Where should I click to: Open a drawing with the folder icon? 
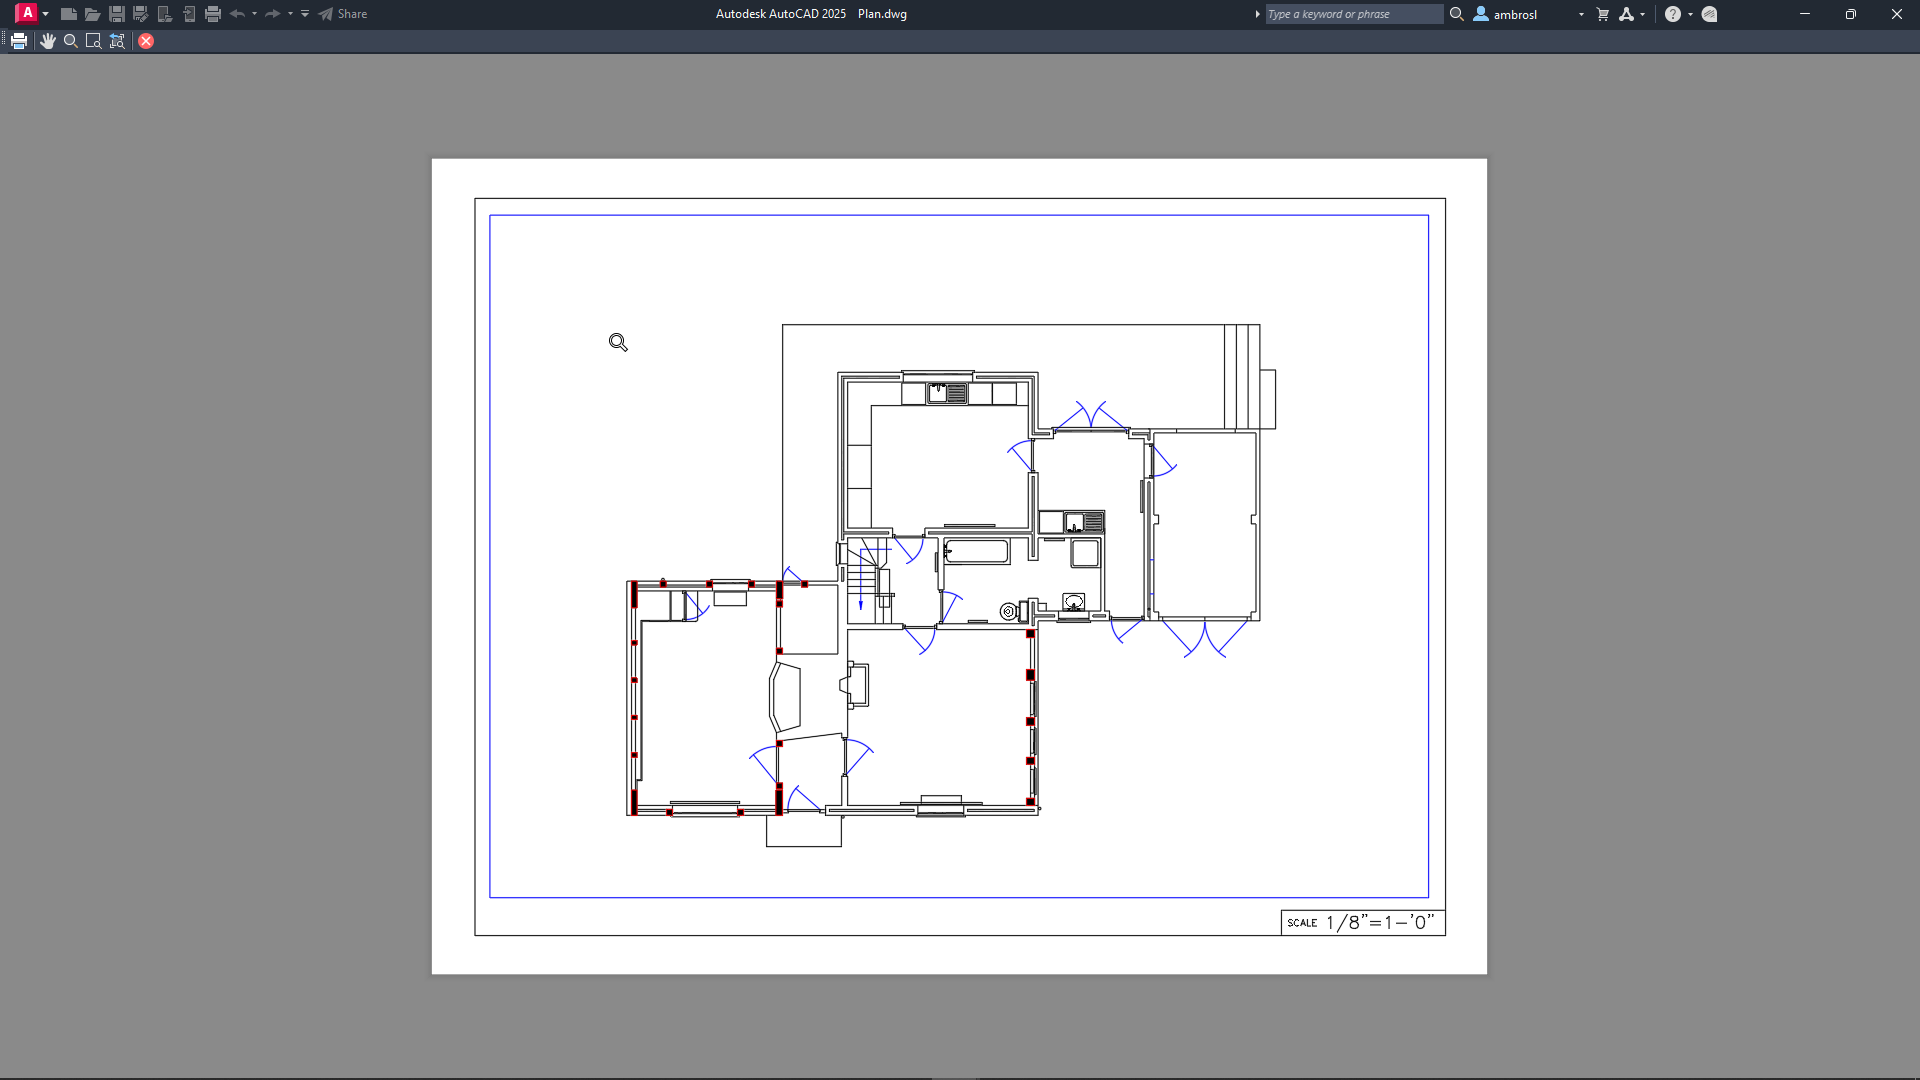click(x=92, y=14)
